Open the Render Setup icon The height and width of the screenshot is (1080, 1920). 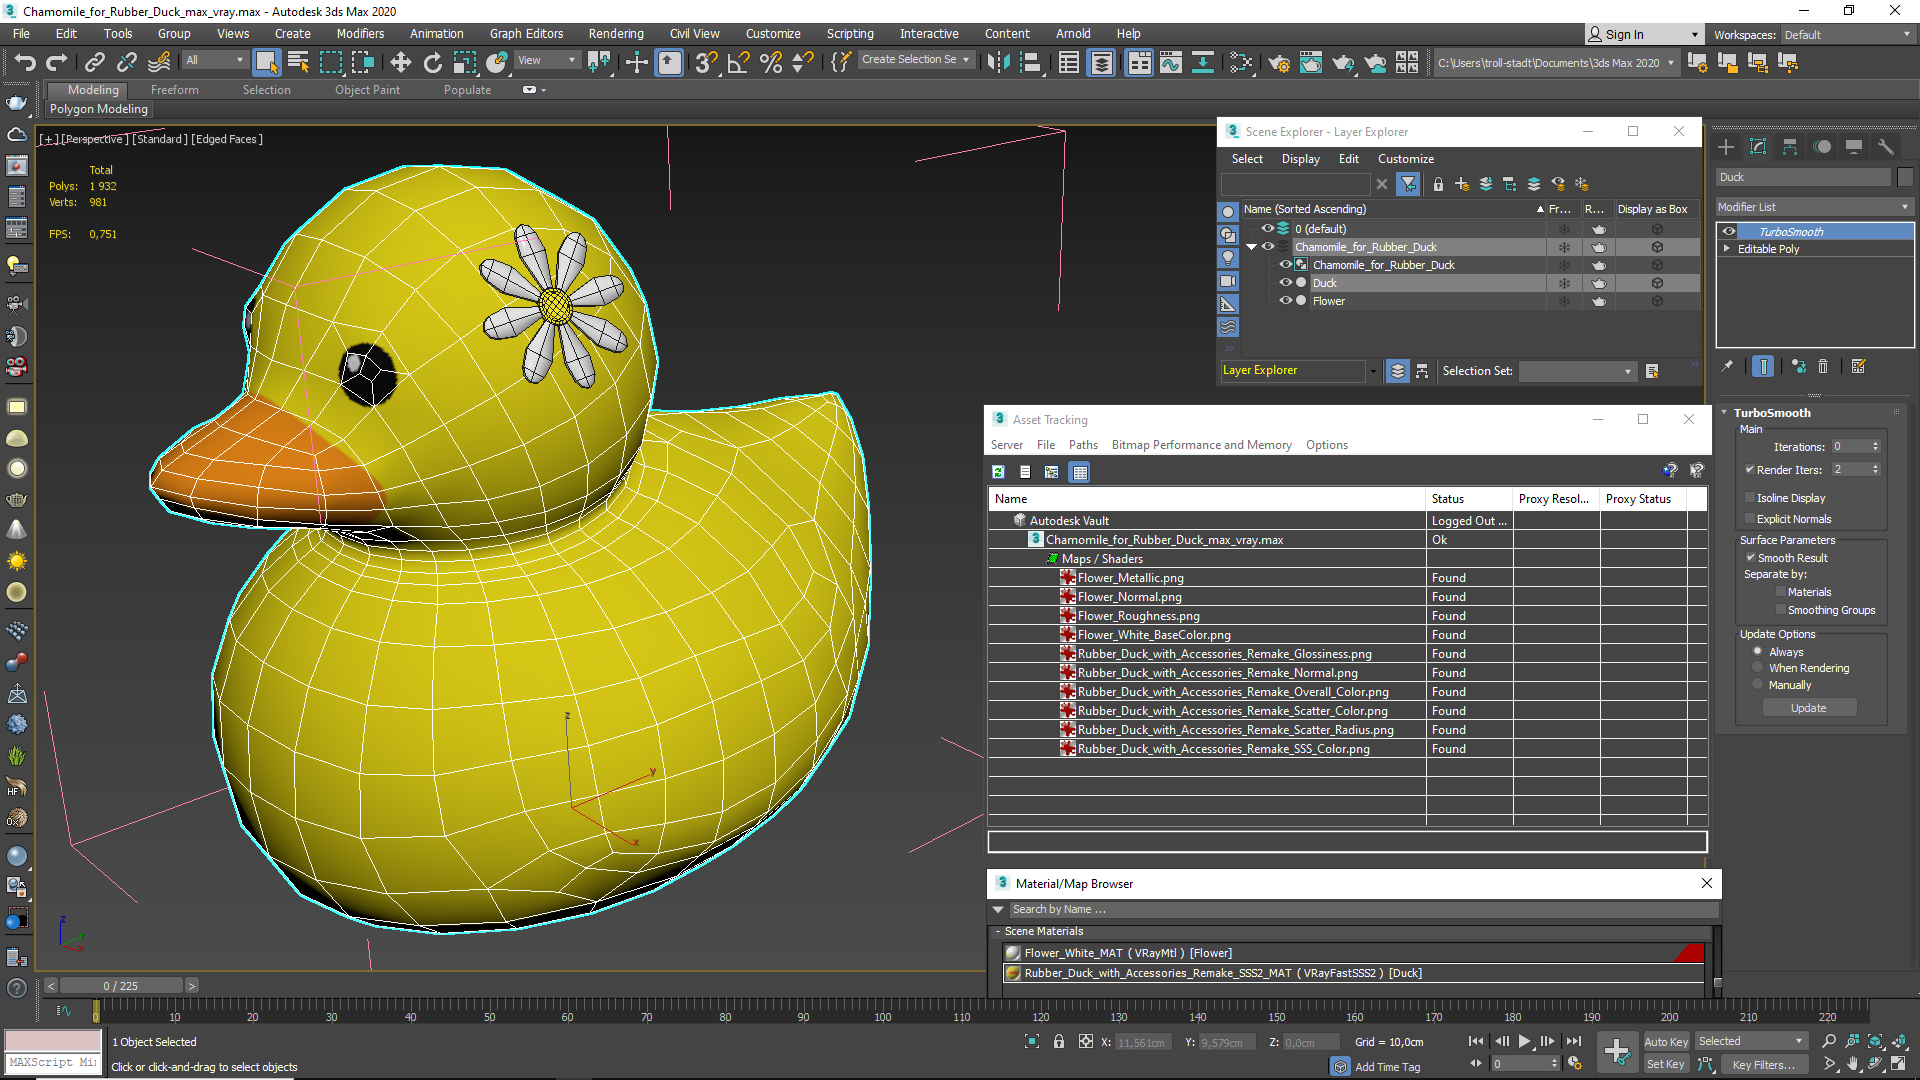coord(1279,62)
